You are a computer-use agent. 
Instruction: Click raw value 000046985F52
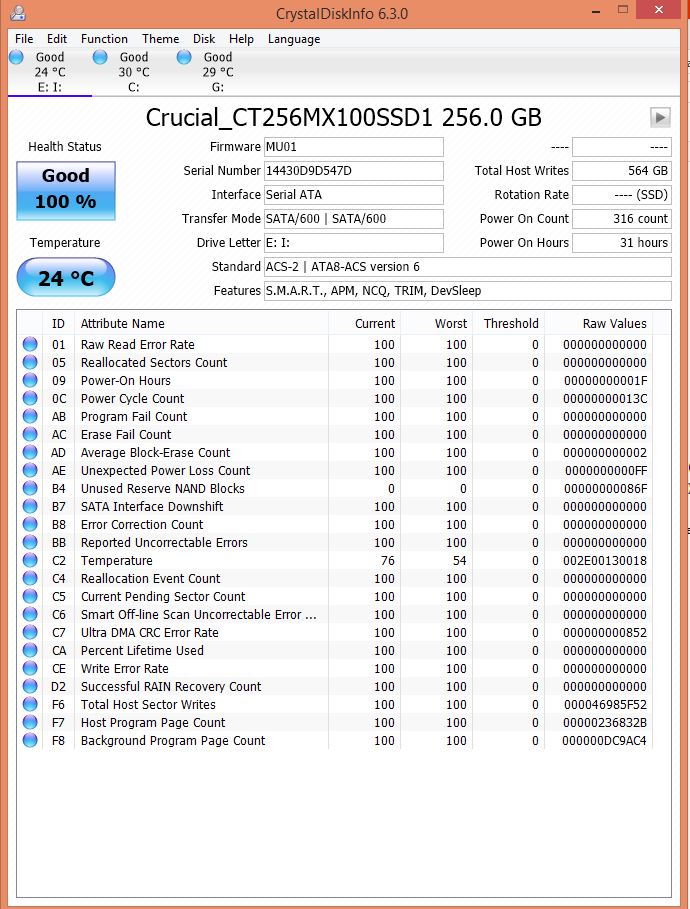(605, 704)
